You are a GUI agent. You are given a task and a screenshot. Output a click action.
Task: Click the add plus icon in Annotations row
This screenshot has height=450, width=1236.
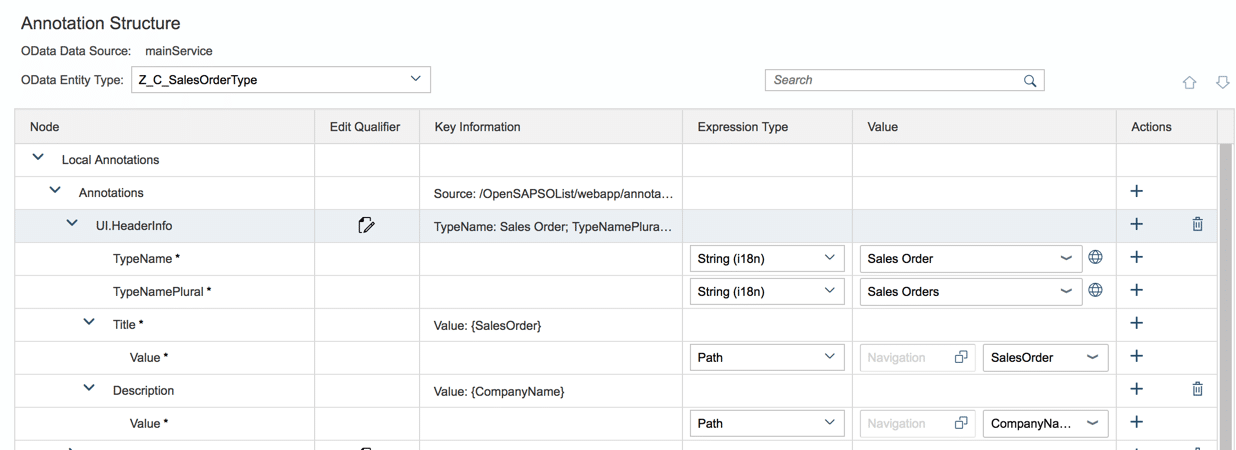tap(1136, 192)
